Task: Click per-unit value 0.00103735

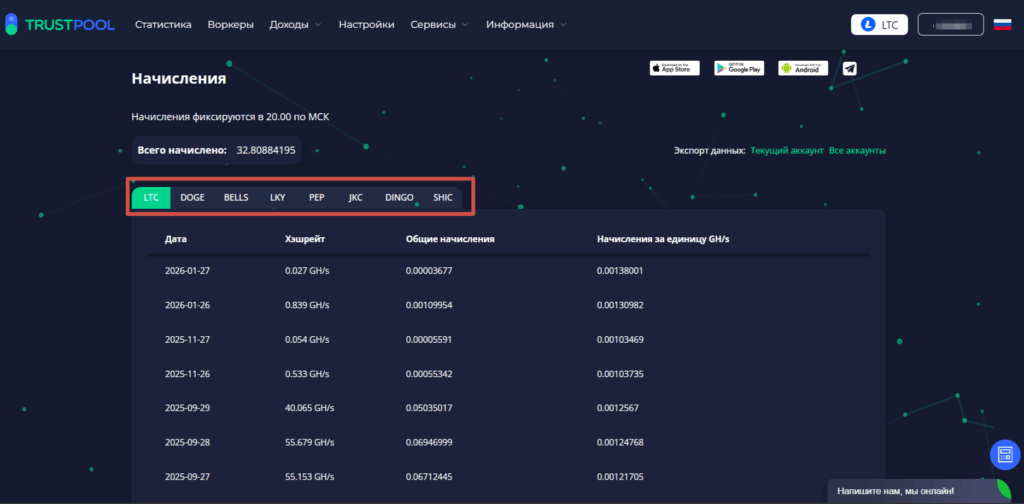Action: coord(620,374)
